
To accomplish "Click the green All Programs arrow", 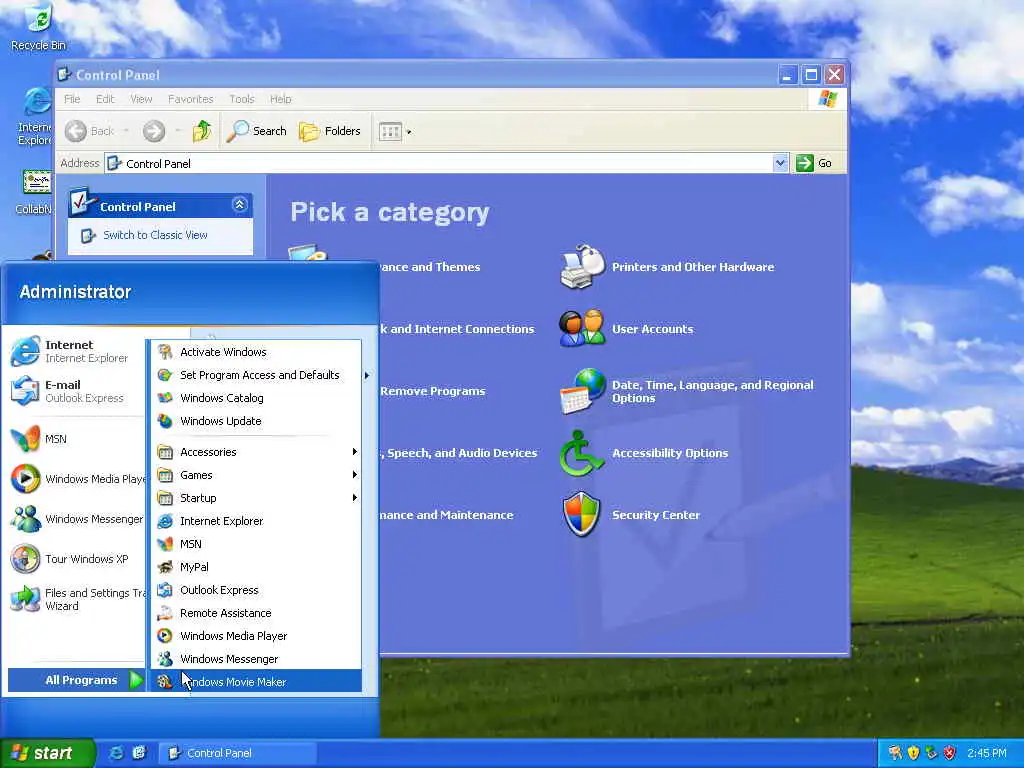I will pyautogui.click(x=136, y=680).
